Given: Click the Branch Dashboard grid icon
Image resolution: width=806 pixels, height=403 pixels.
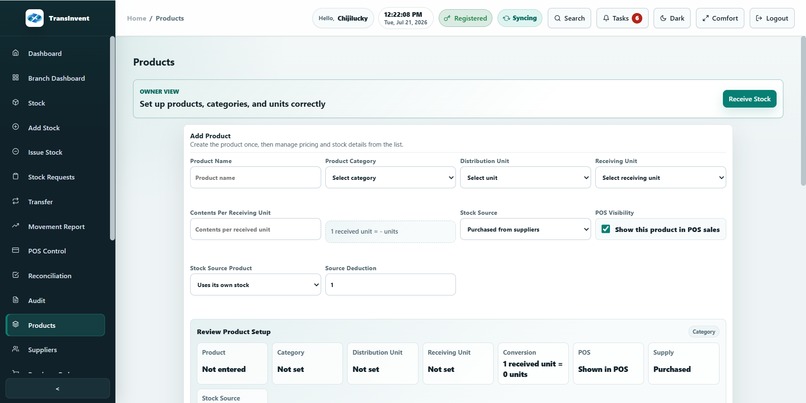Looking at the screenshot, I should click(15, 78).
